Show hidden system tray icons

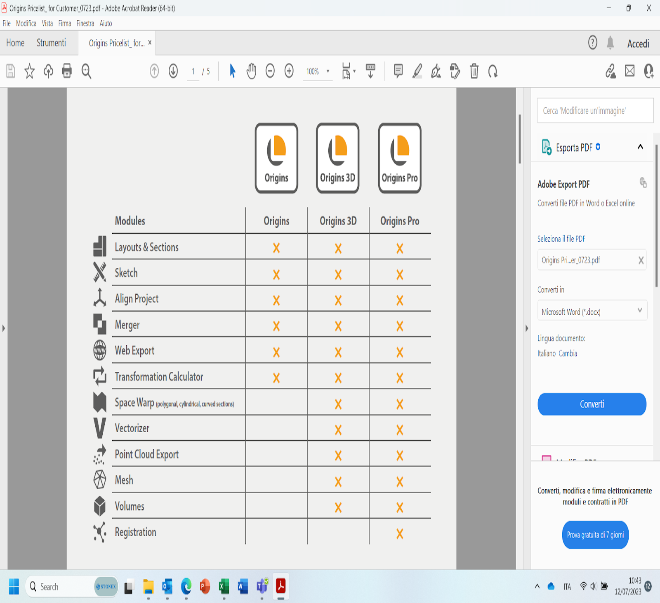[x=537, y=586]
